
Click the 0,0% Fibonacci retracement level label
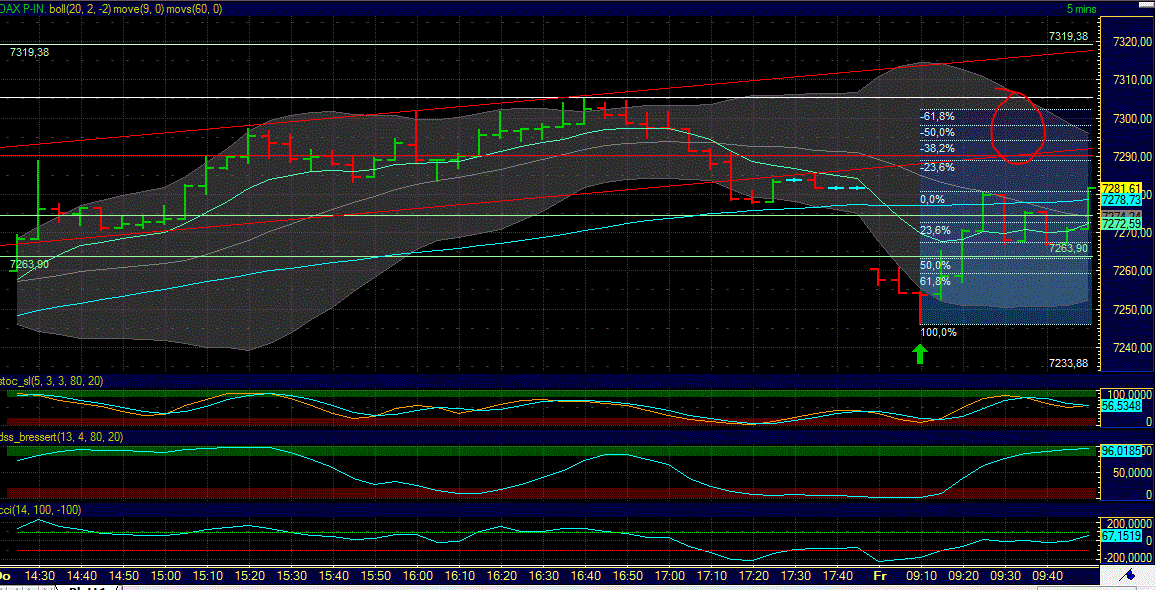point(934,199)
